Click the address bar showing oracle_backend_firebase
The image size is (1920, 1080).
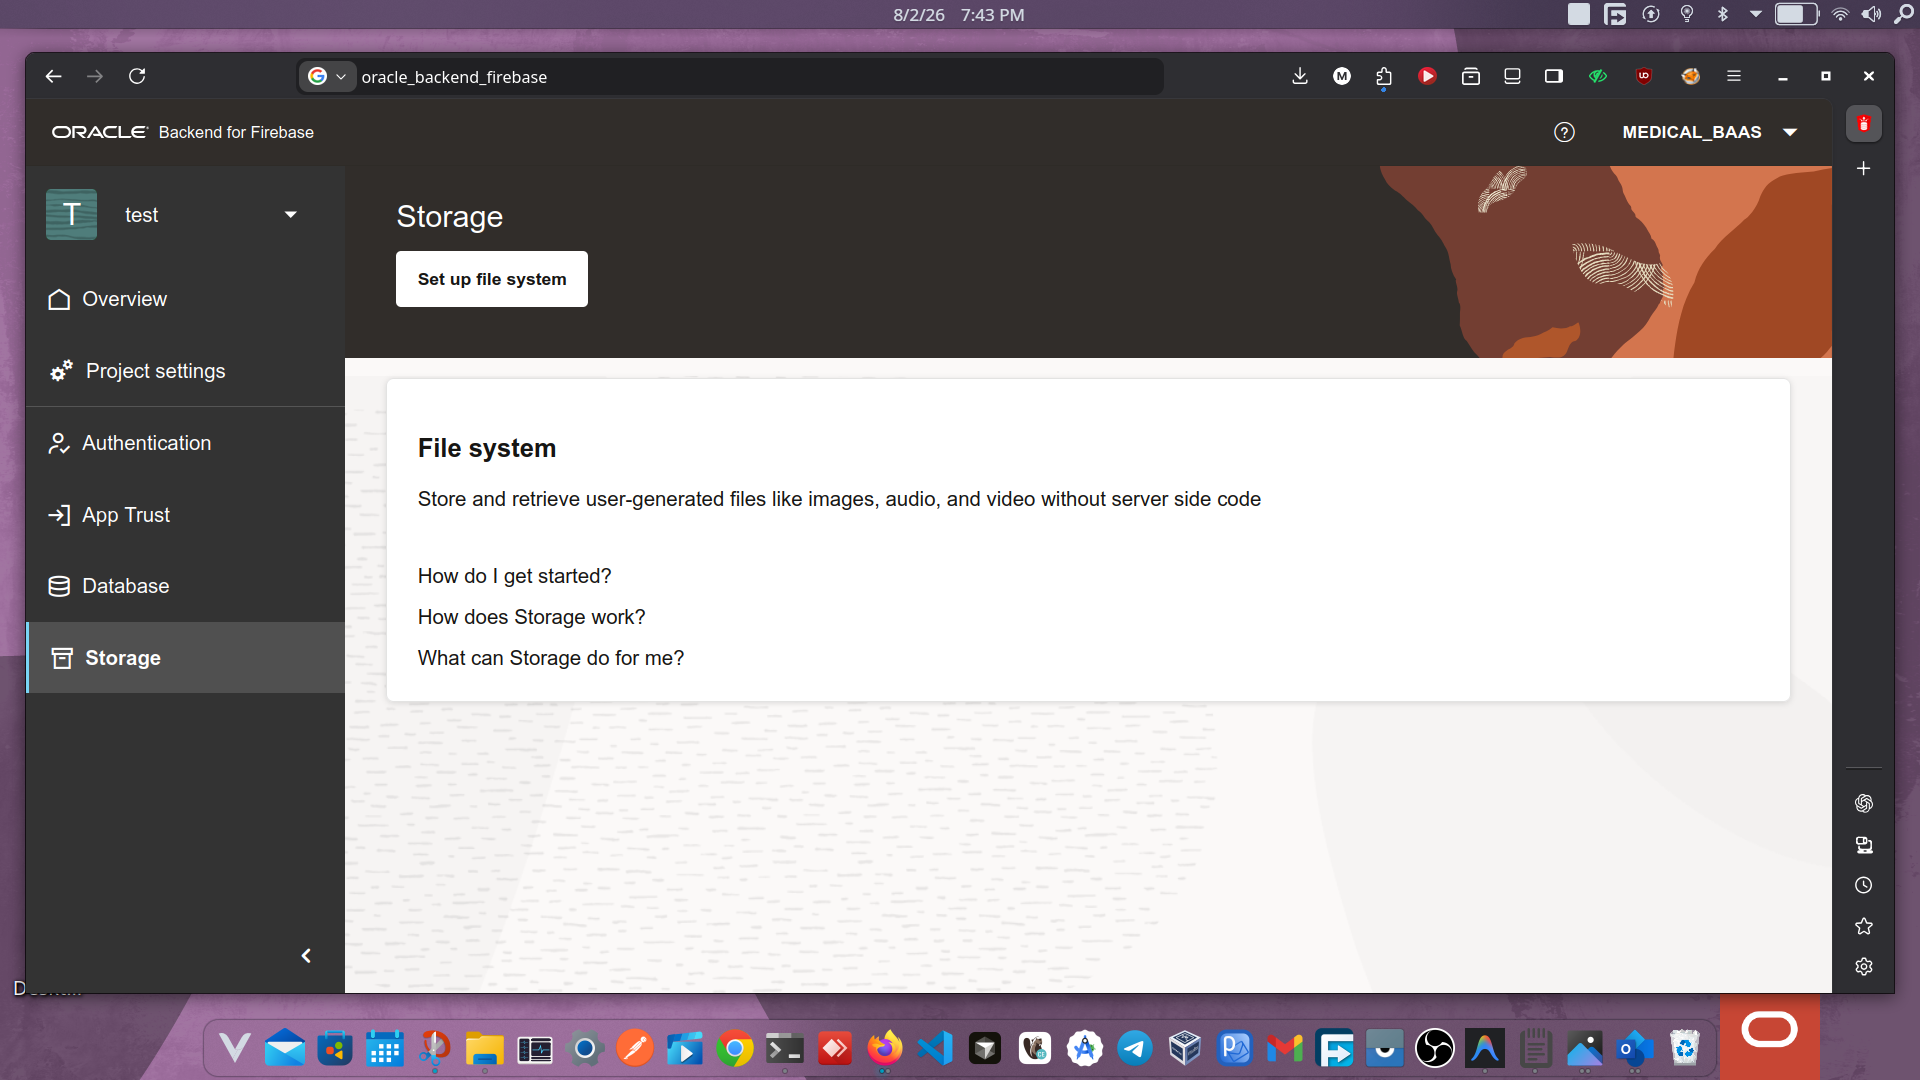pyautogui.click(x=758, y=77)
